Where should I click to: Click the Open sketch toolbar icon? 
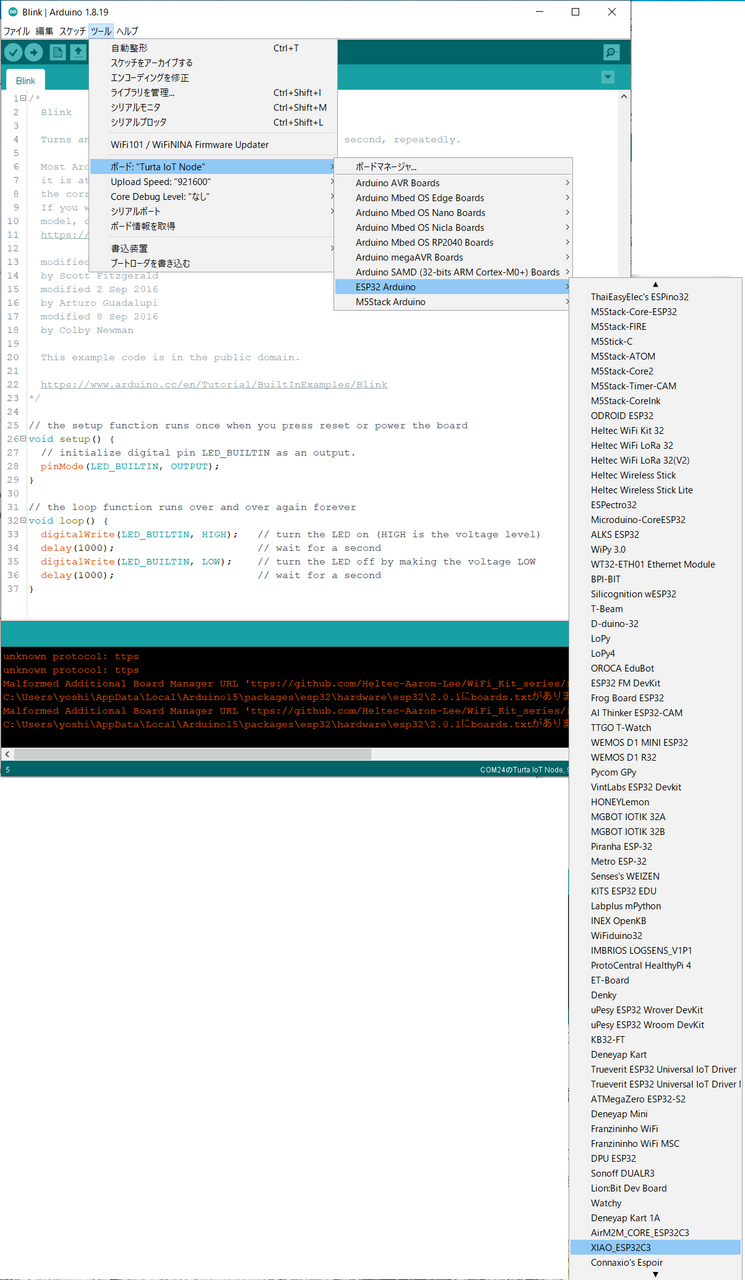tap(78, 52)
